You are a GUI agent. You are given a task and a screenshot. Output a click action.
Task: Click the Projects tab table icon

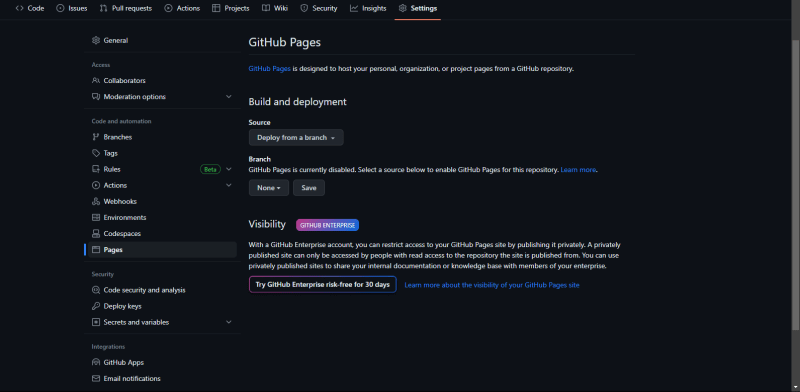[x=216, y=8]
